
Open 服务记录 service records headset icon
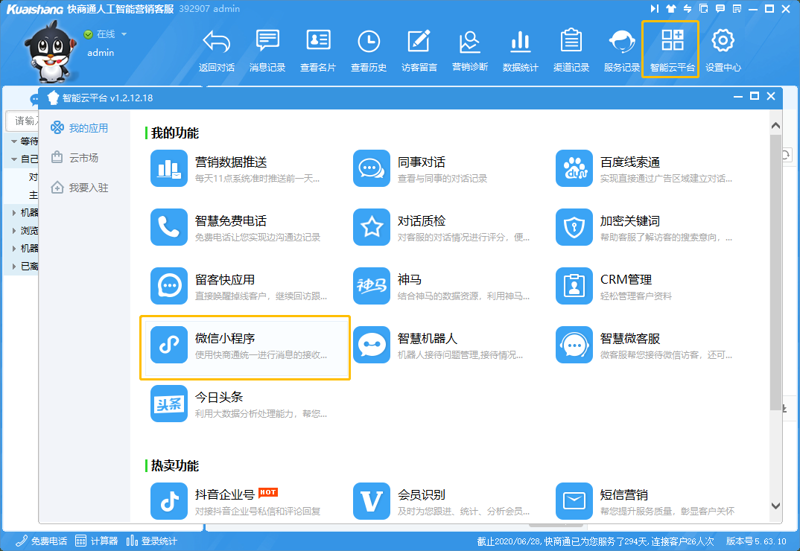621,41
